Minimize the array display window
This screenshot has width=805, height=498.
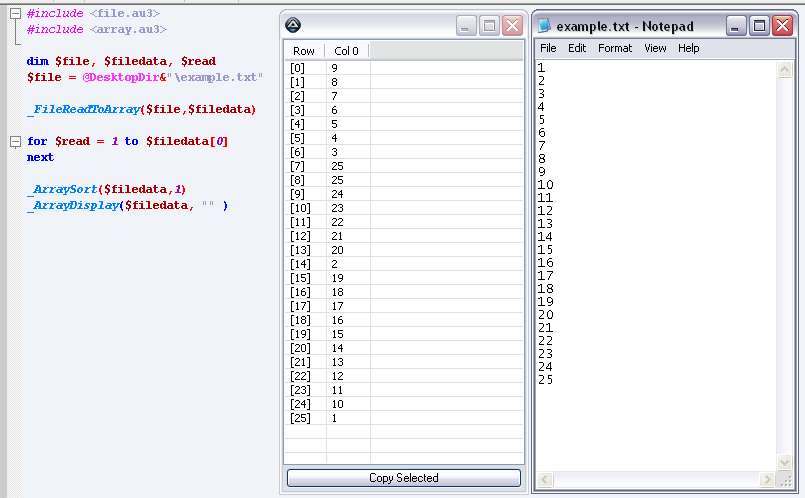click(x=466, y=27)
